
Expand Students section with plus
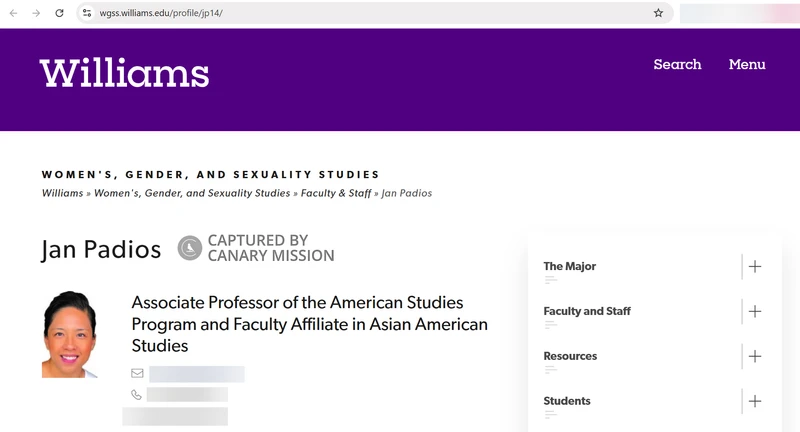(755, 401)
